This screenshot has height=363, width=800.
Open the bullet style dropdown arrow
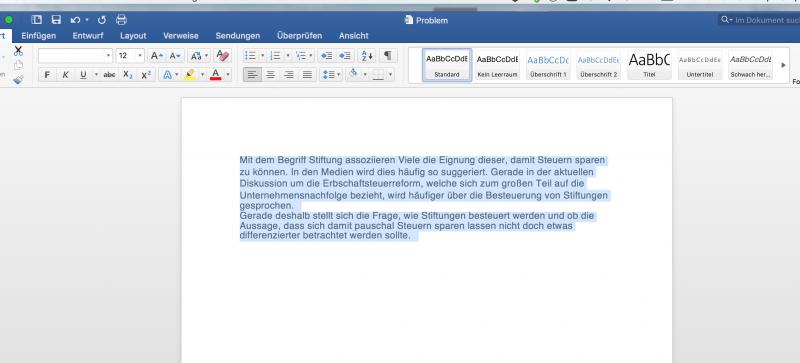262,56
